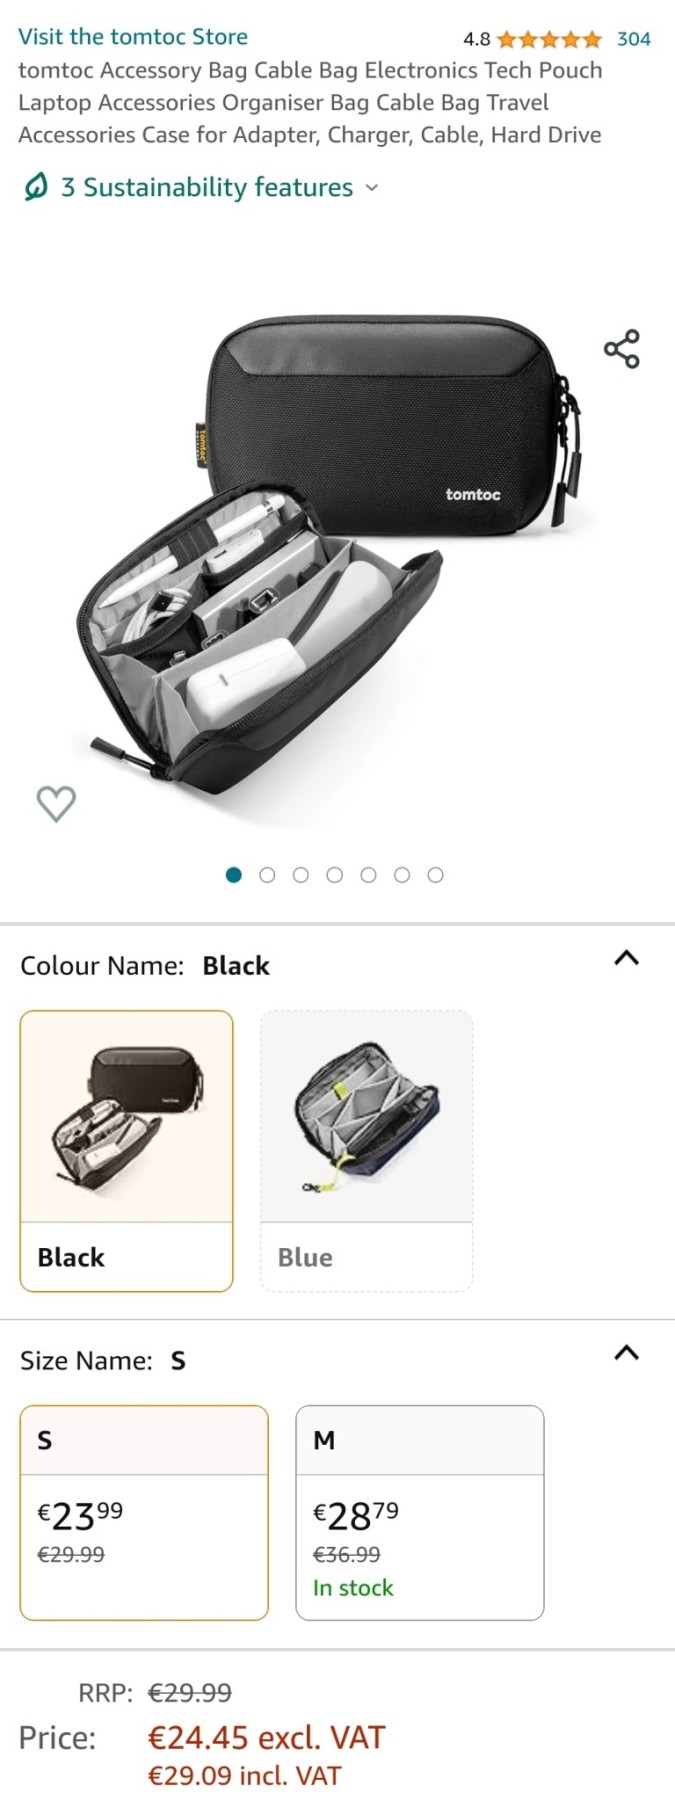Select the Black colour swatch
The width and height of the screenshot is (675, 1800).
[x=127, y=1151]
